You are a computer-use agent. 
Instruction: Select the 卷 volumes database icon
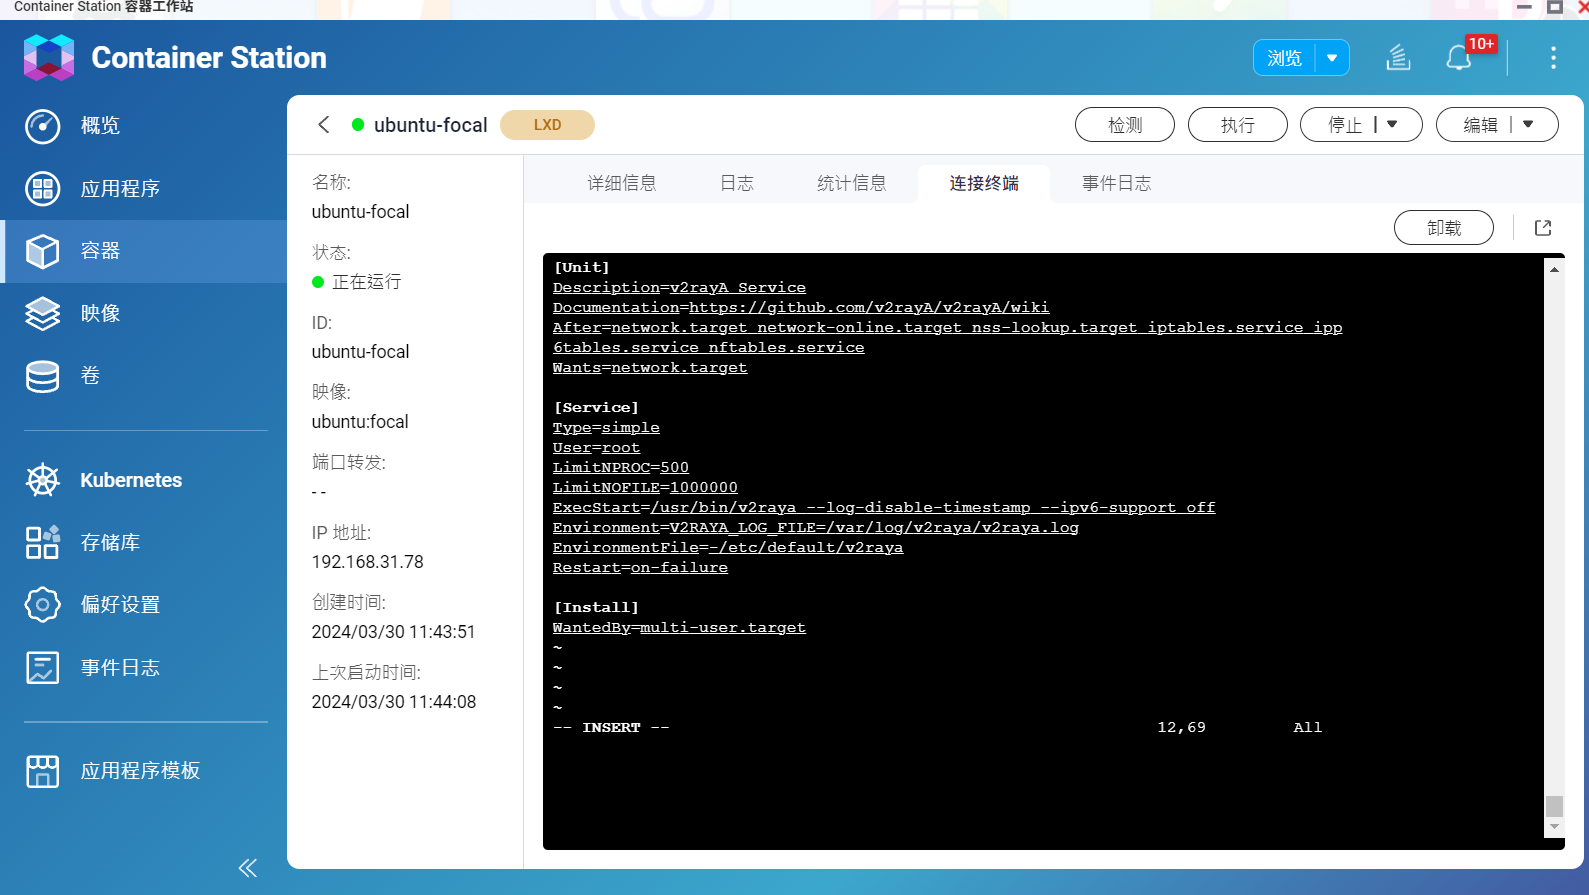42,376
